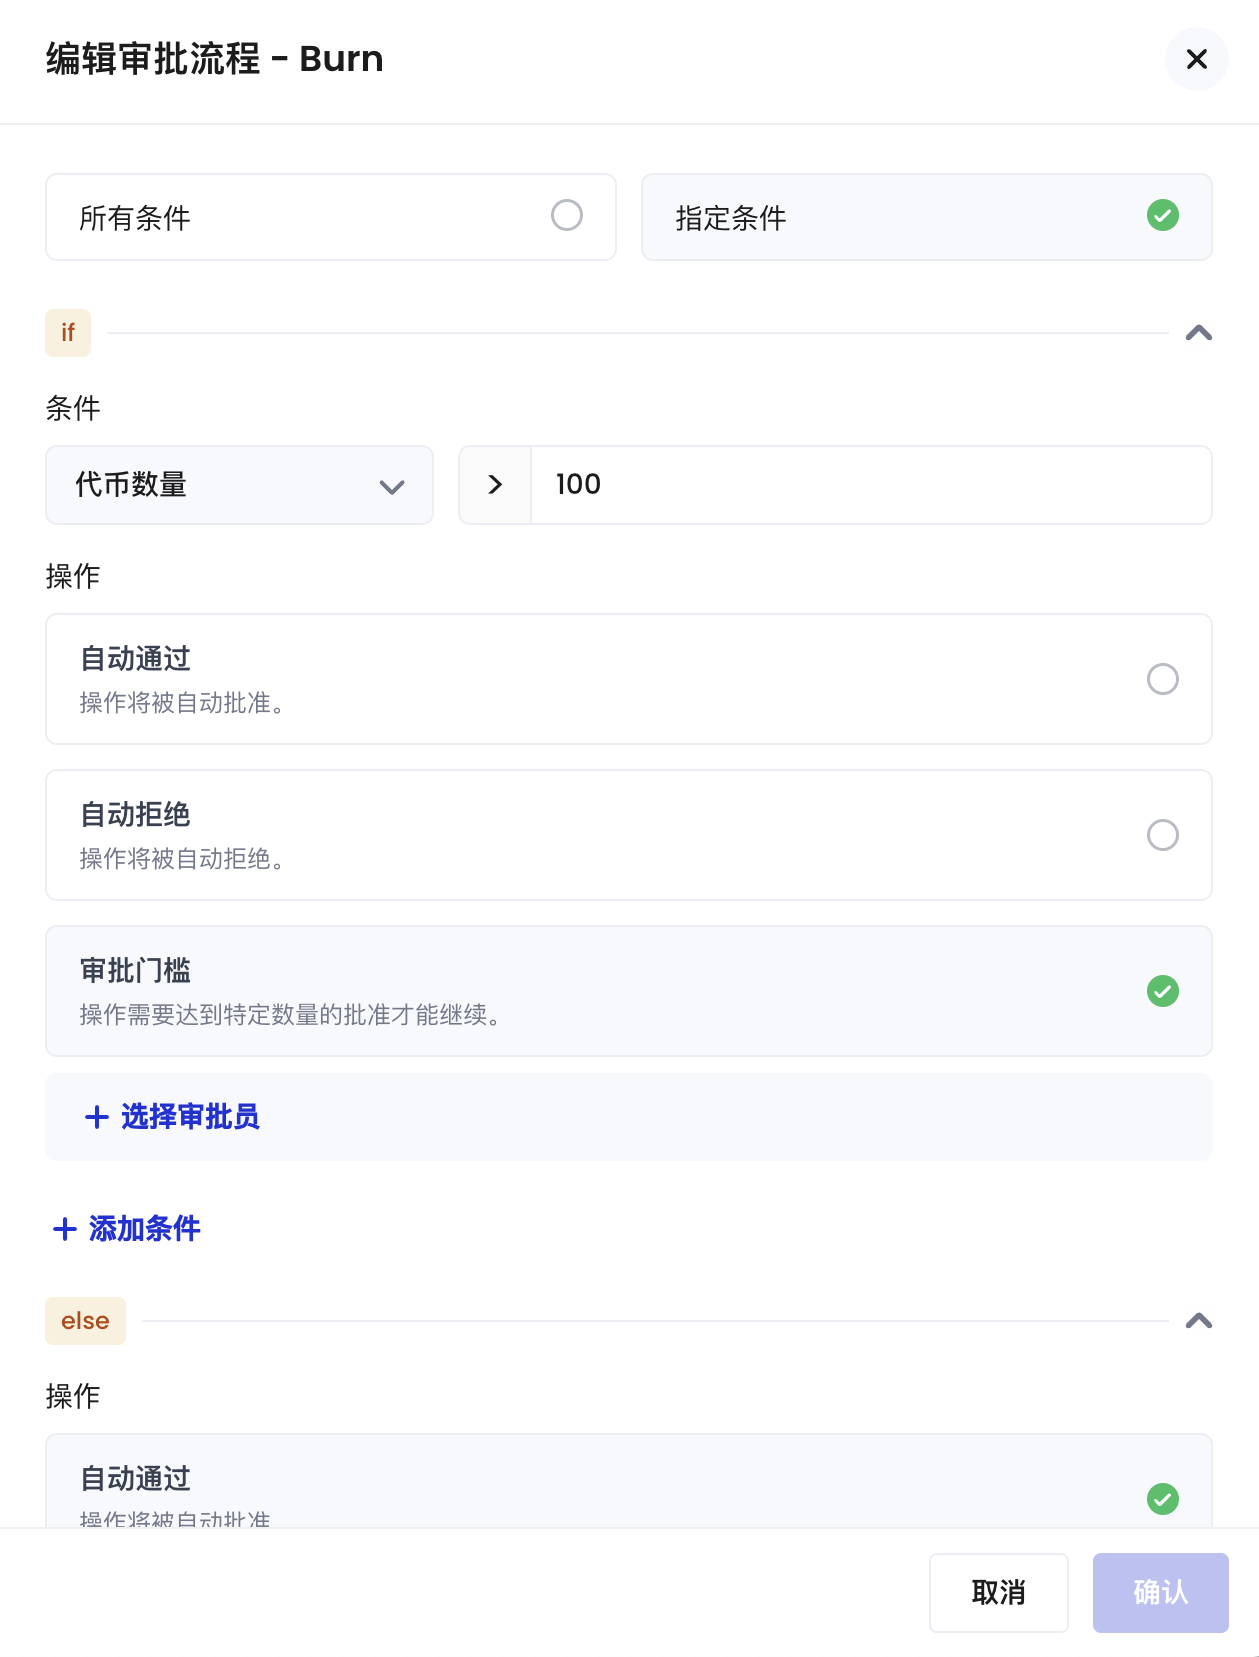Open the 代币数量 condition dropdown
1259x1657 pixels.
pos(239,485)
